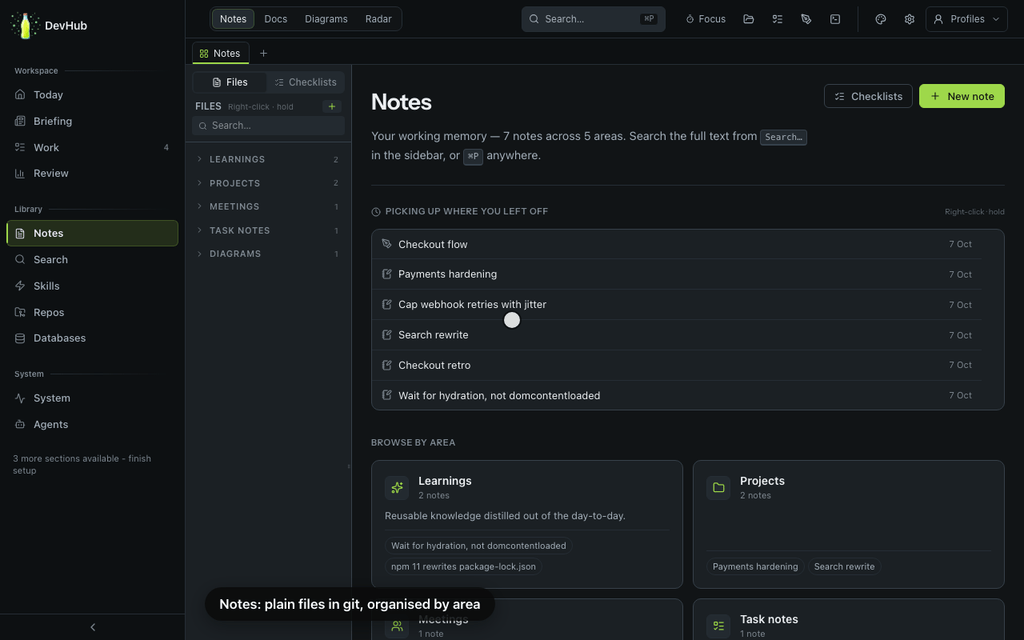
Task: Start Focus timer
Action: pyautogui.click(x=705, y=19)
